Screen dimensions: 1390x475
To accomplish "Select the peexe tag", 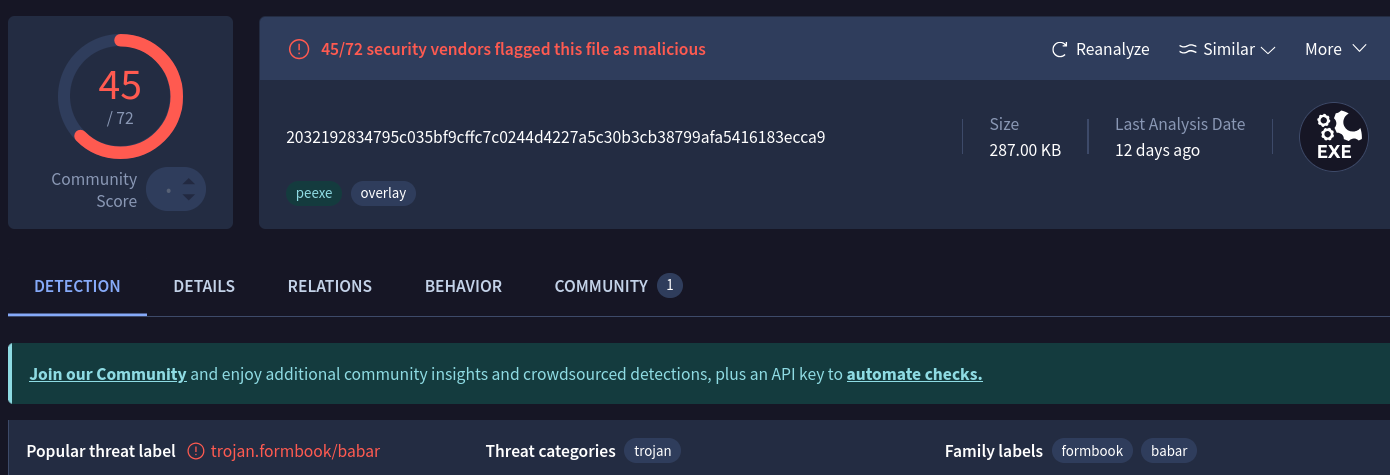I will pos(314,193).
